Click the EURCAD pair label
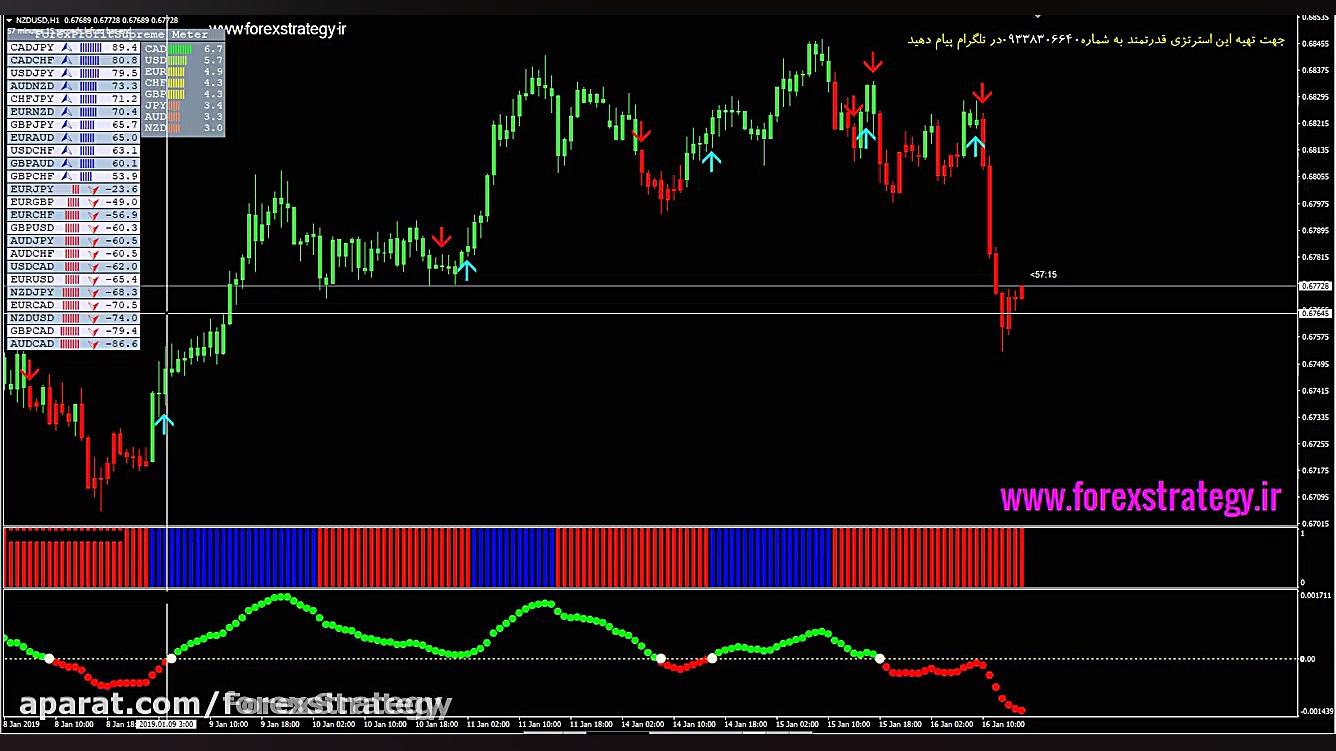This screenshot has height=751, width=1336. click(x=32, y=305)
